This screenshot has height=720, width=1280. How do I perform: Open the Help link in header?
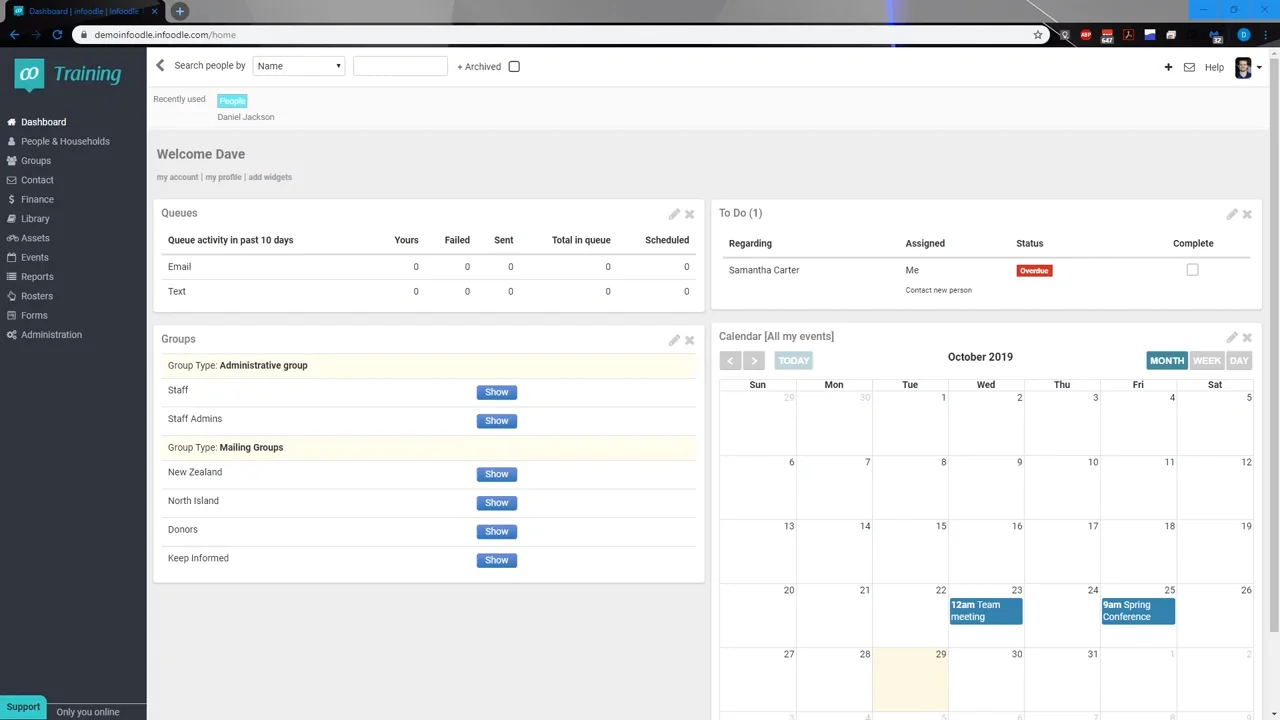click(1214, 67)
